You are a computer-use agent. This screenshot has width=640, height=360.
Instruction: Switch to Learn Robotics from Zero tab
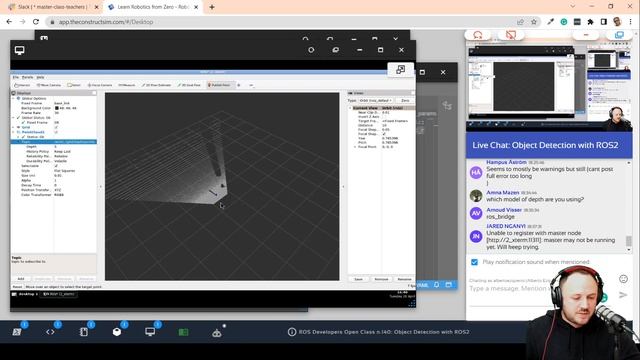[153, 7]
